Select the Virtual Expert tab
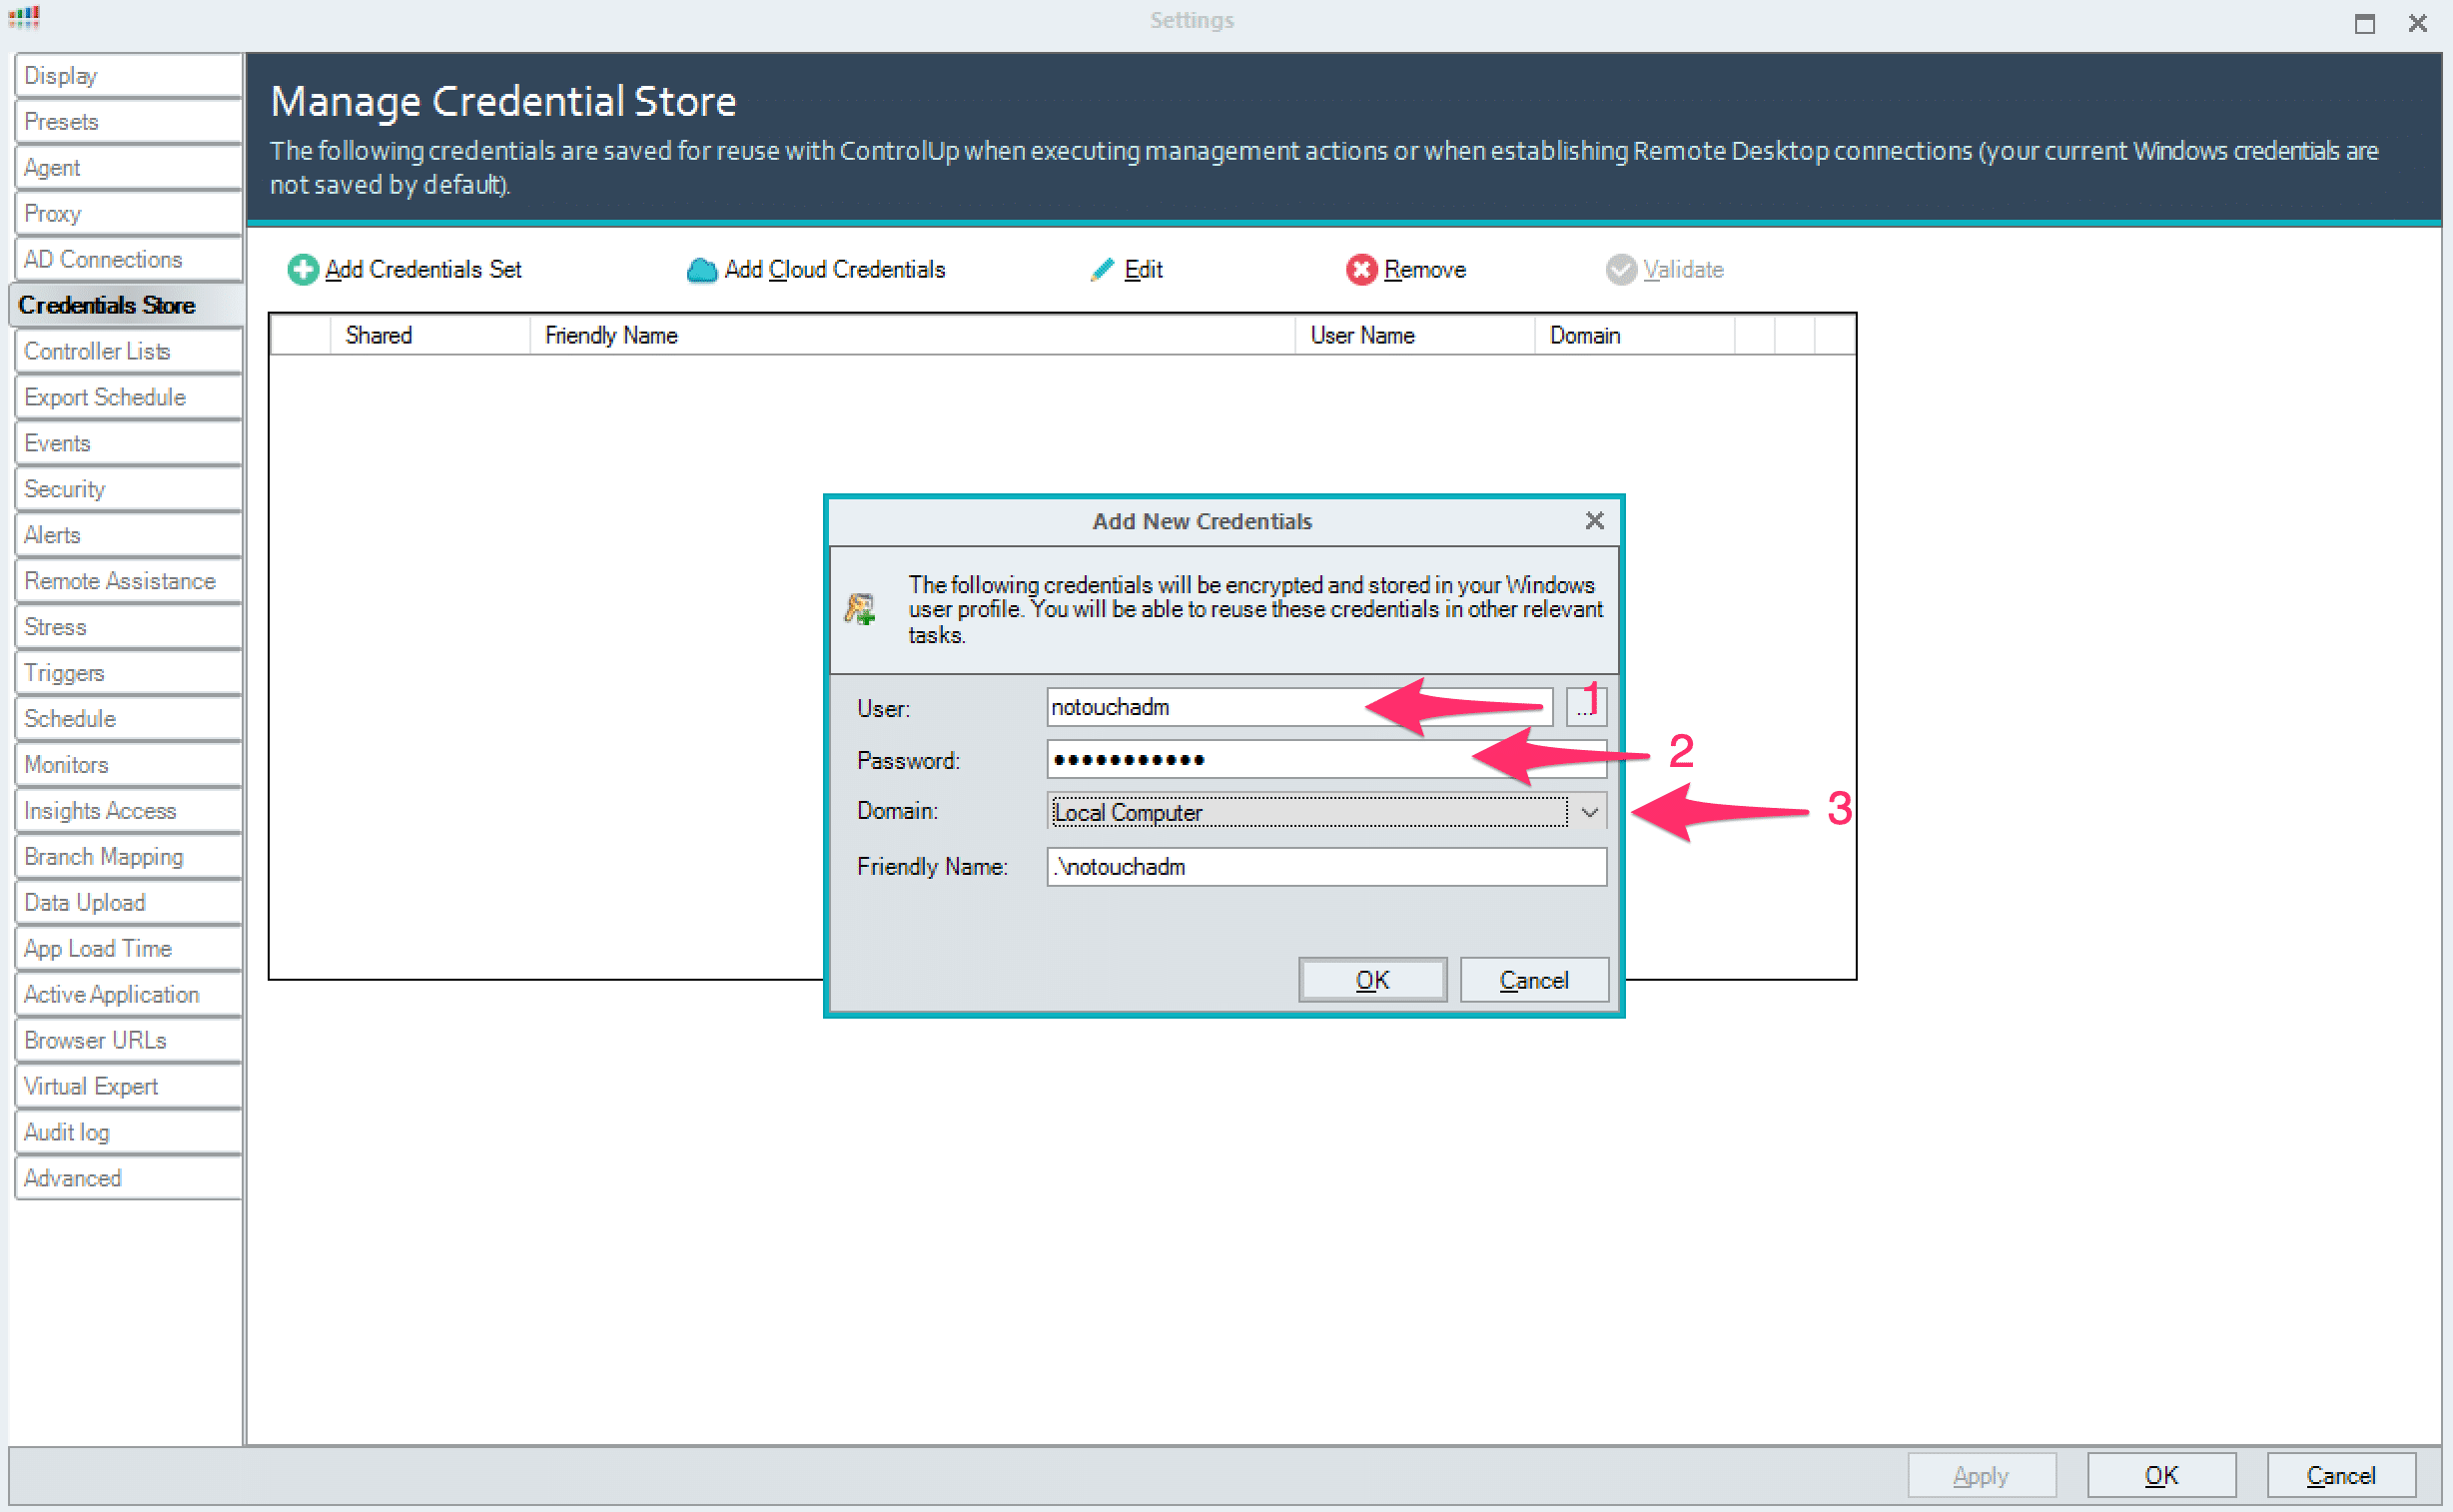 pyautogui.click(x=128, y=1087)
